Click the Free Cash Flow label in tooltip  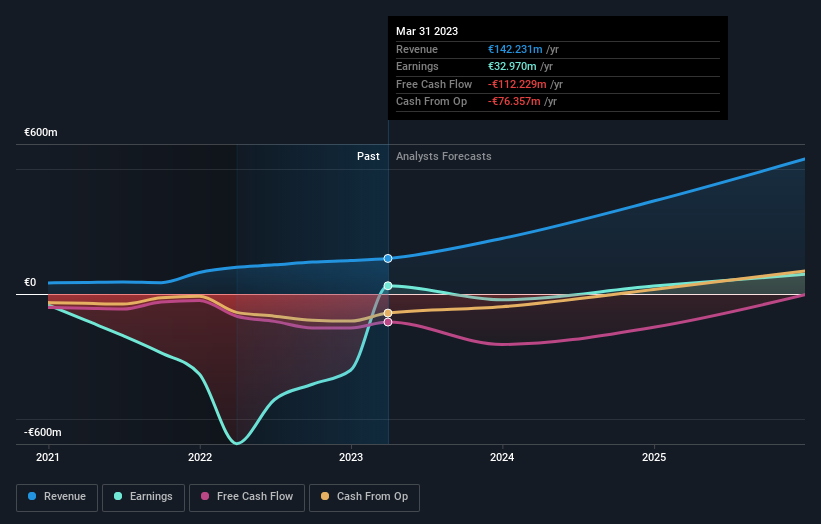point(434,84)
